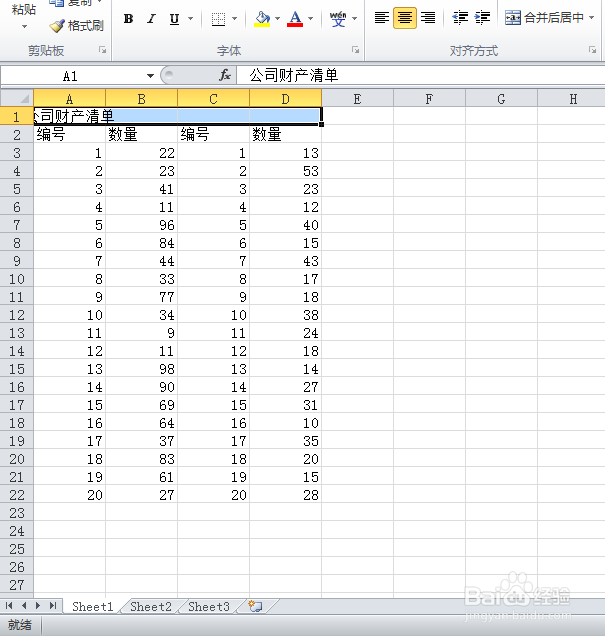Select cell B13 with value 9
Image resolution: width=605 pixels, height=636 pixels.
coord(142,333)
